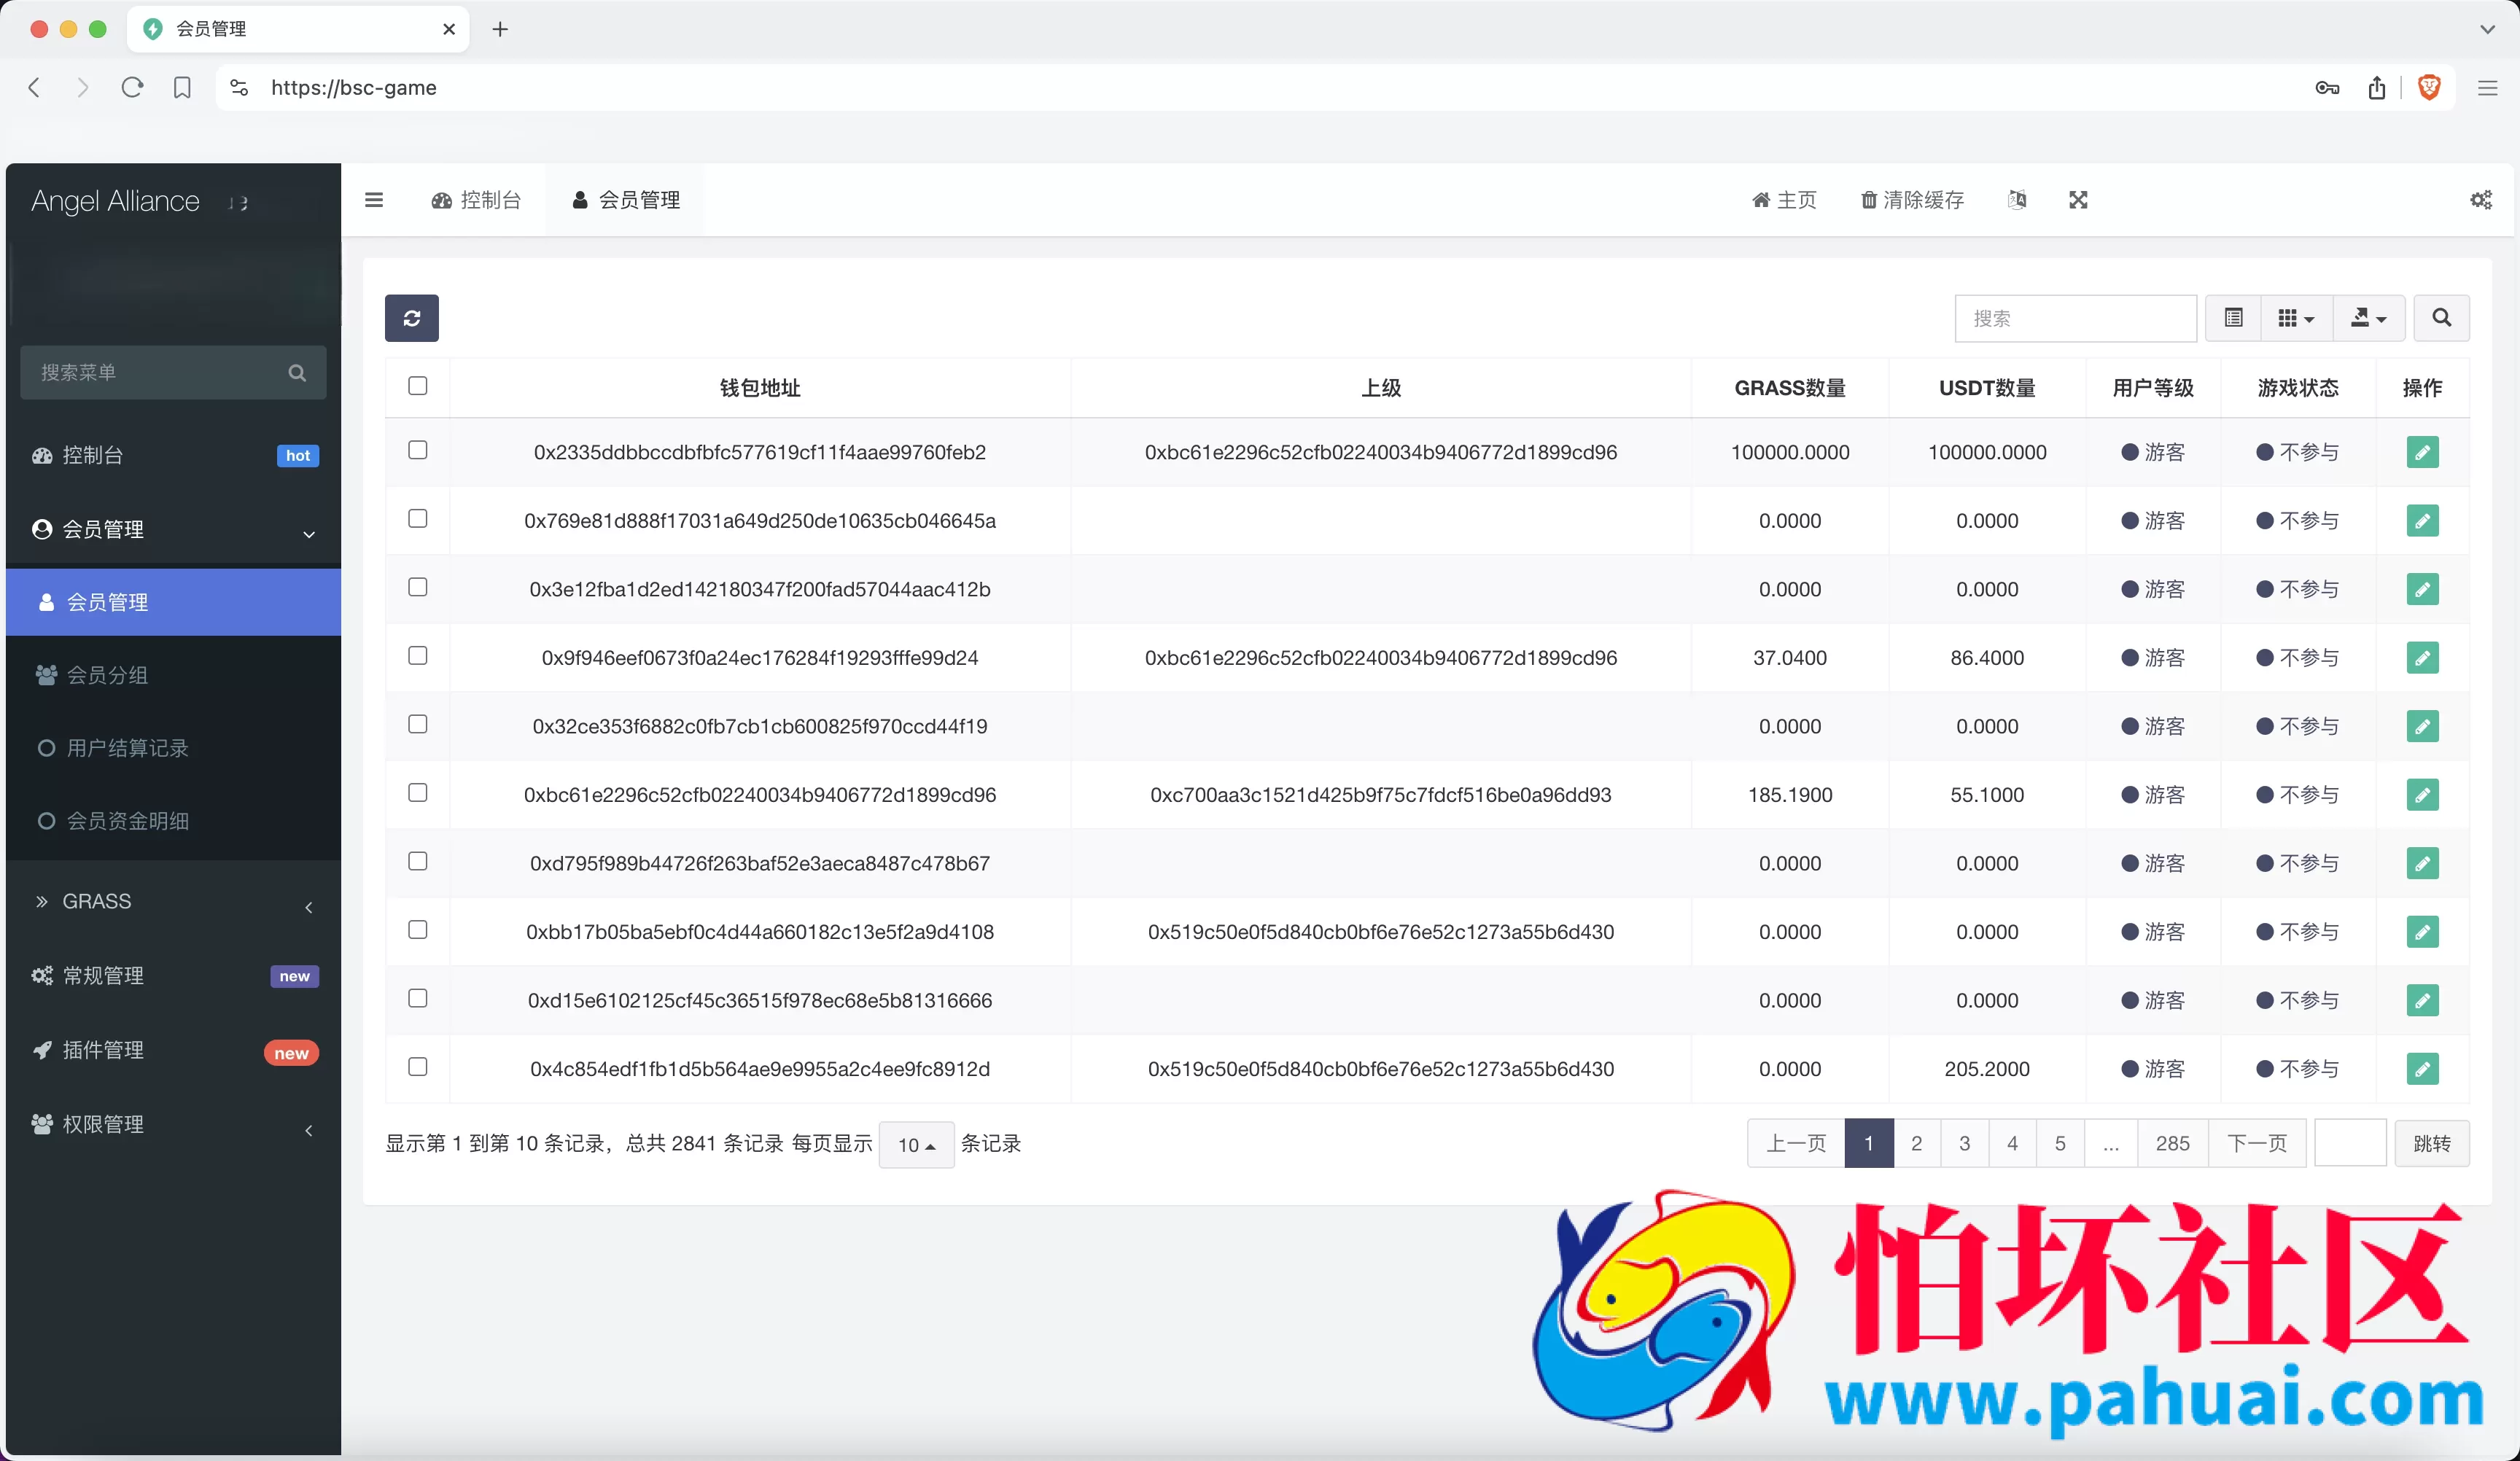Open the browser tab list chevron
2520x1461 pixels.
pos(2487,29)
